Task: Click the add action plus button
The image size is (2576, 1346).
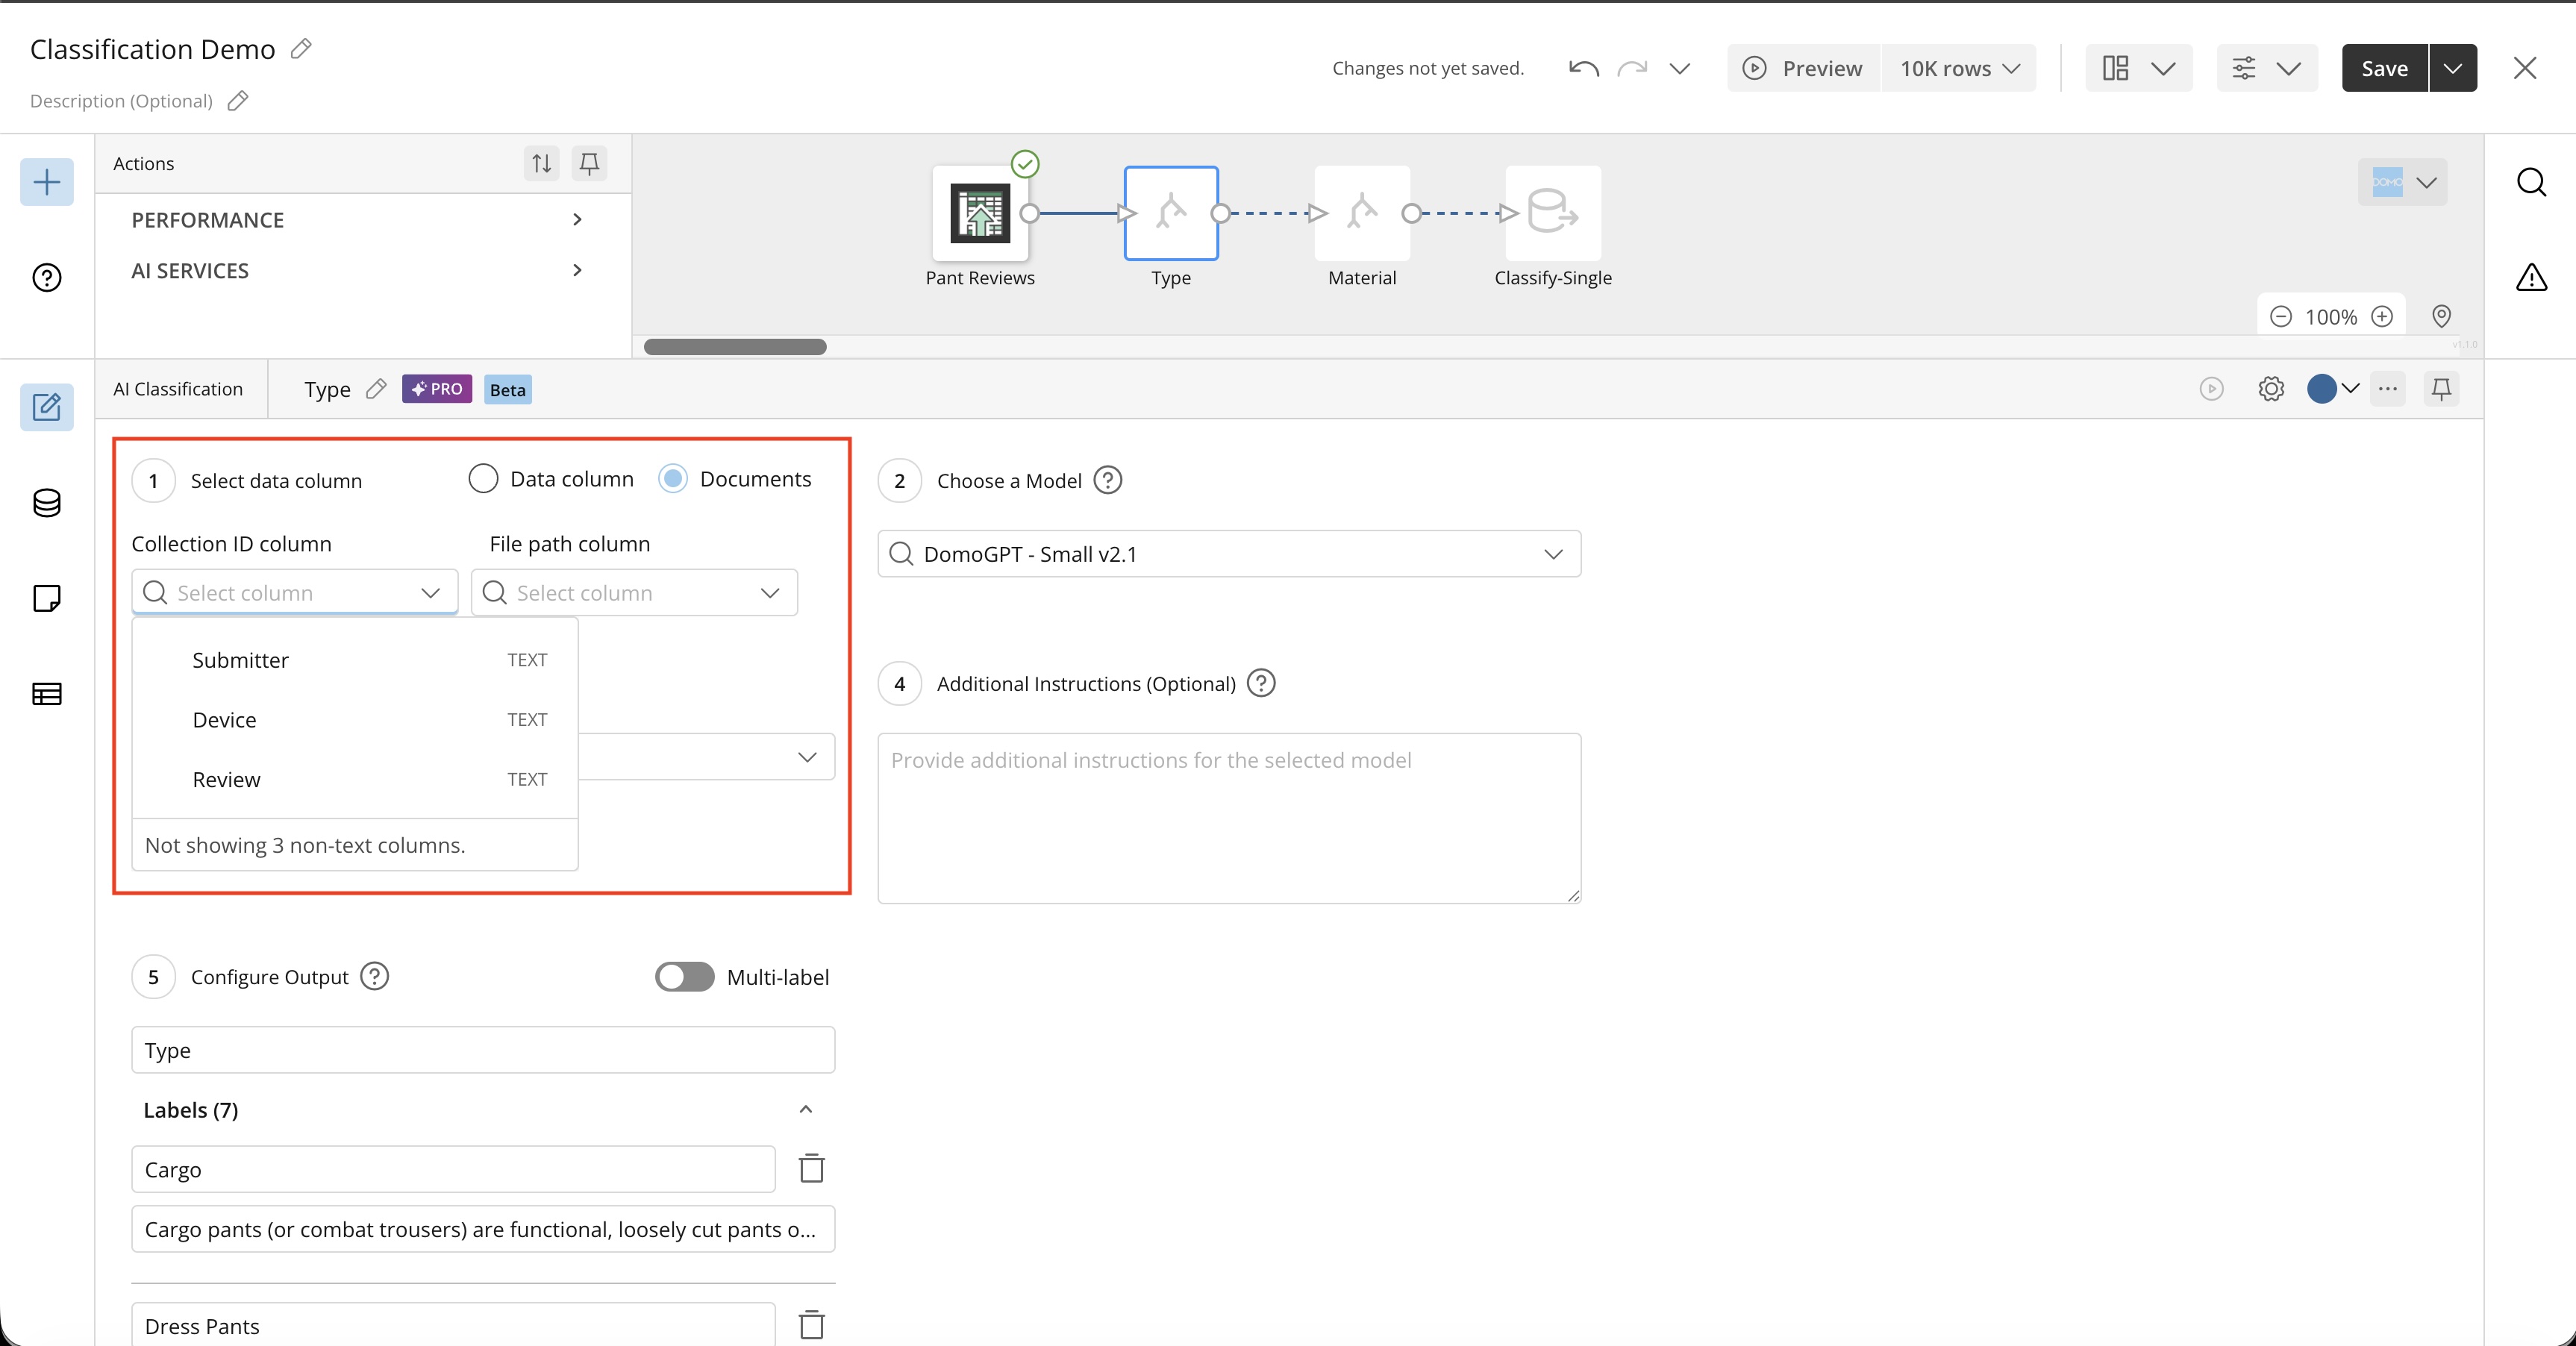Action: click(47, 182)
